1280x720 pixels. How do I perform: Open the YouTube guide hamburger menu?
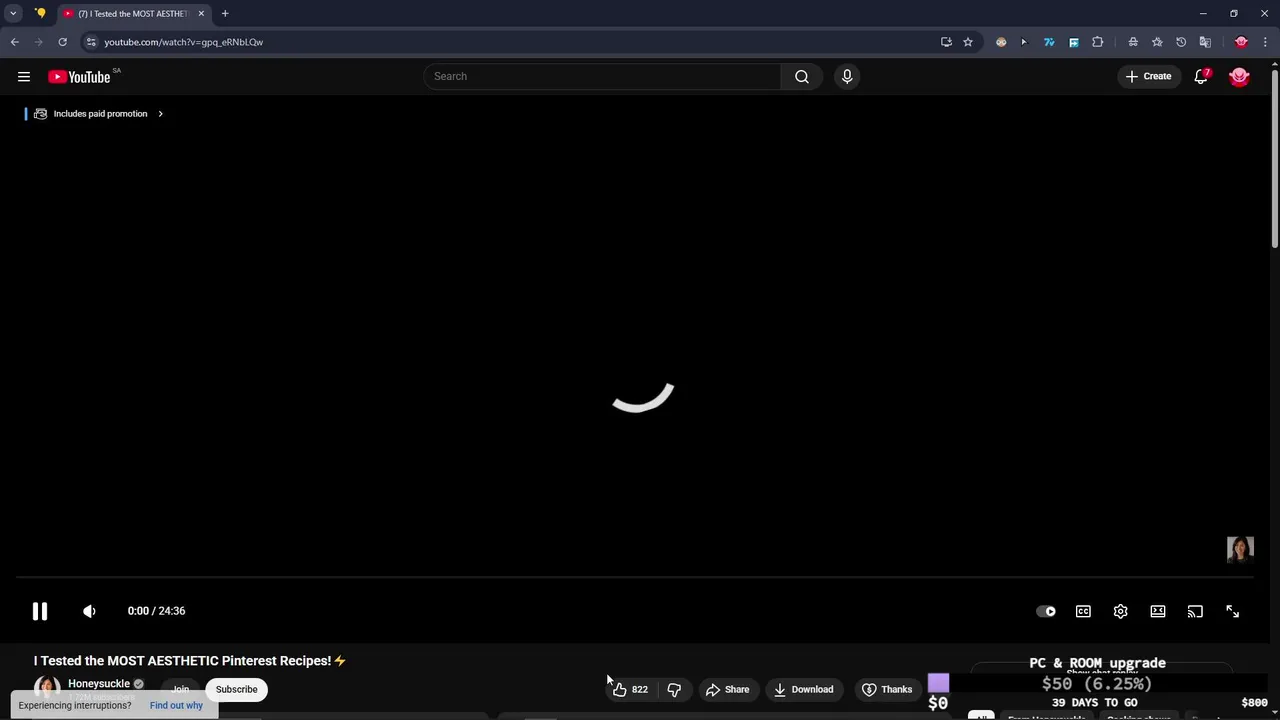(x=24, y=77)
